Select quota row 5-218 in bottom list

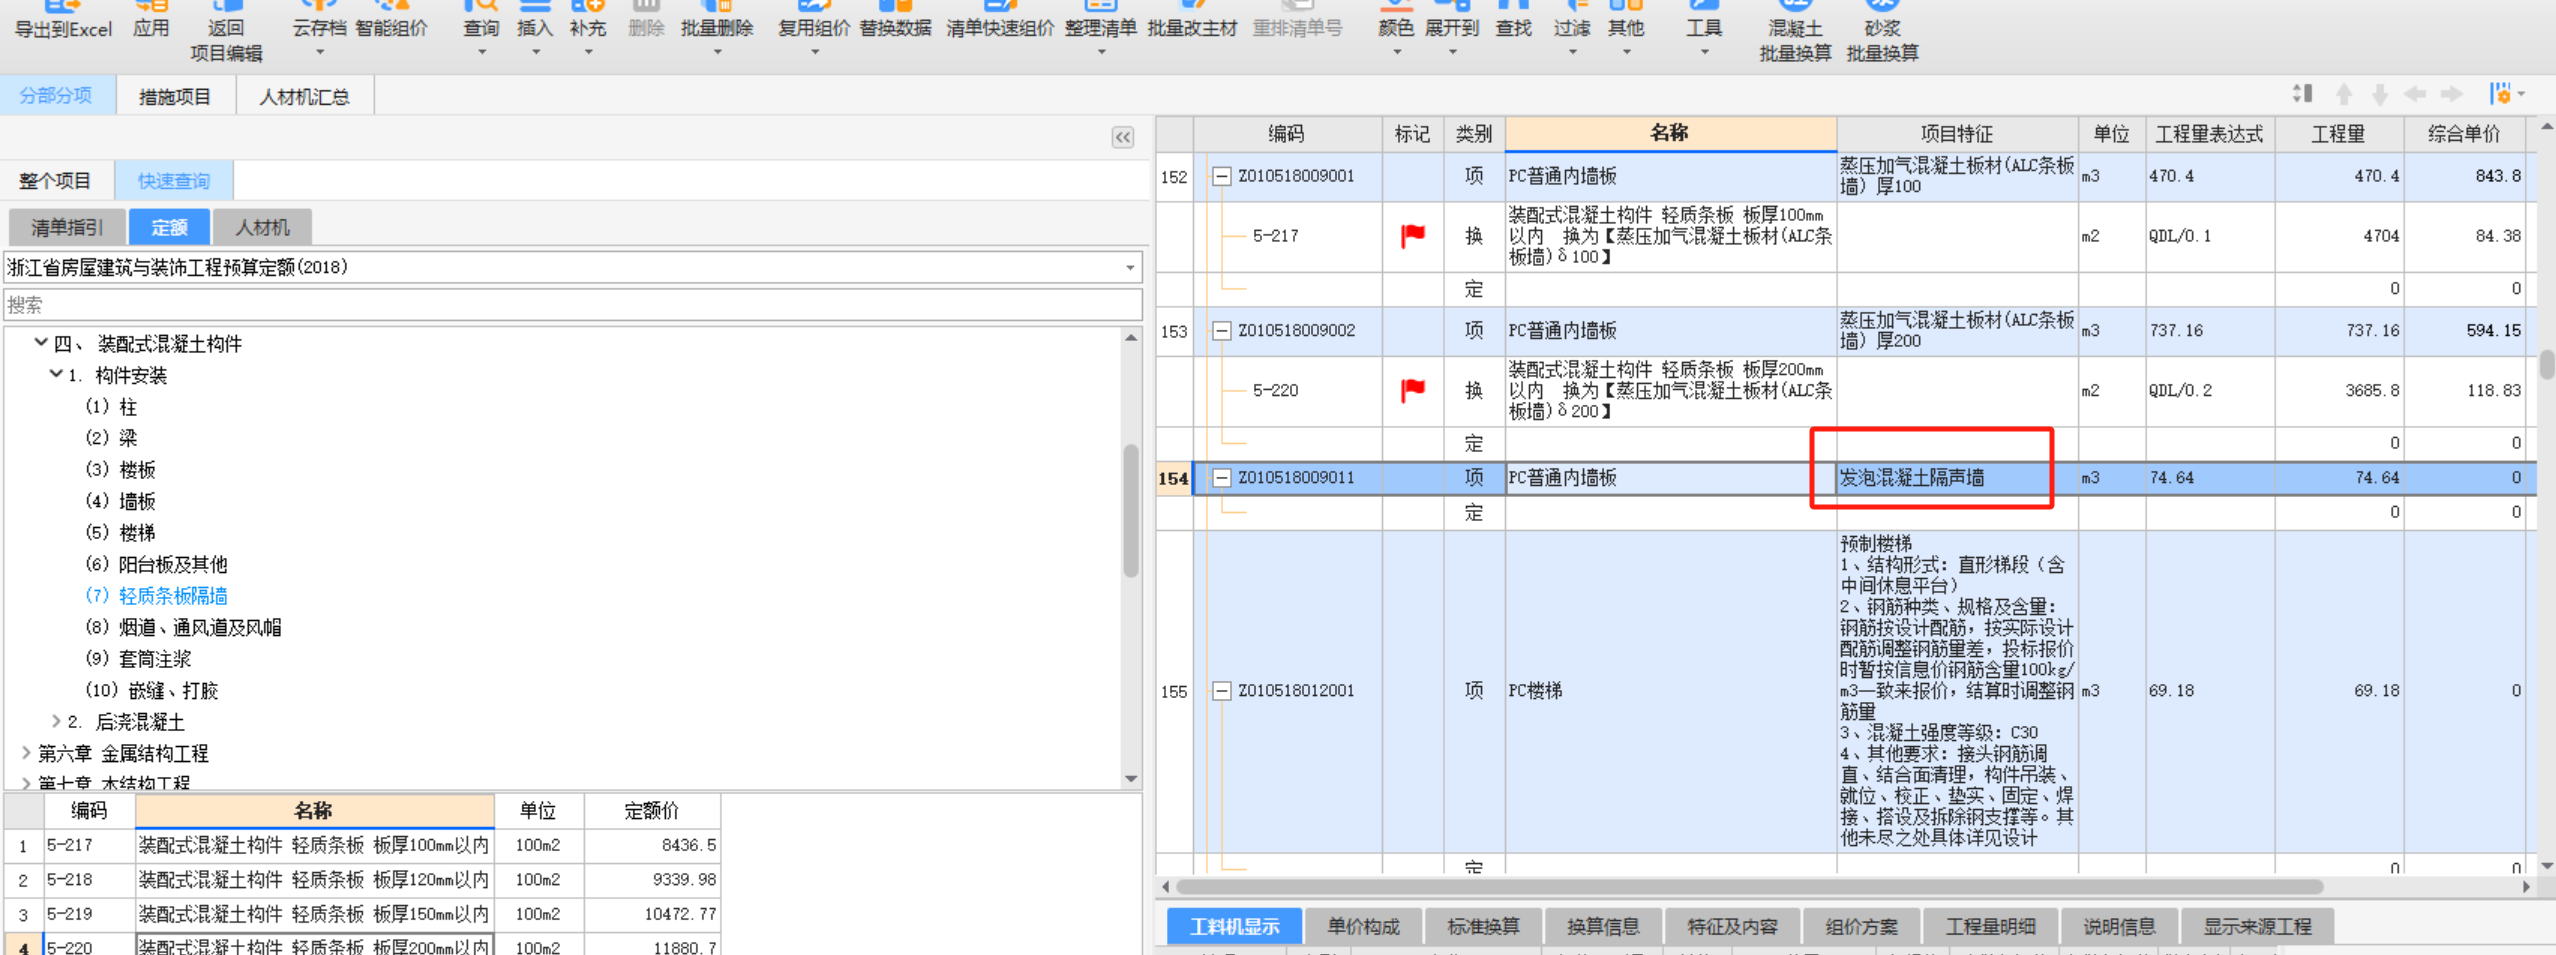pos(362,880)
